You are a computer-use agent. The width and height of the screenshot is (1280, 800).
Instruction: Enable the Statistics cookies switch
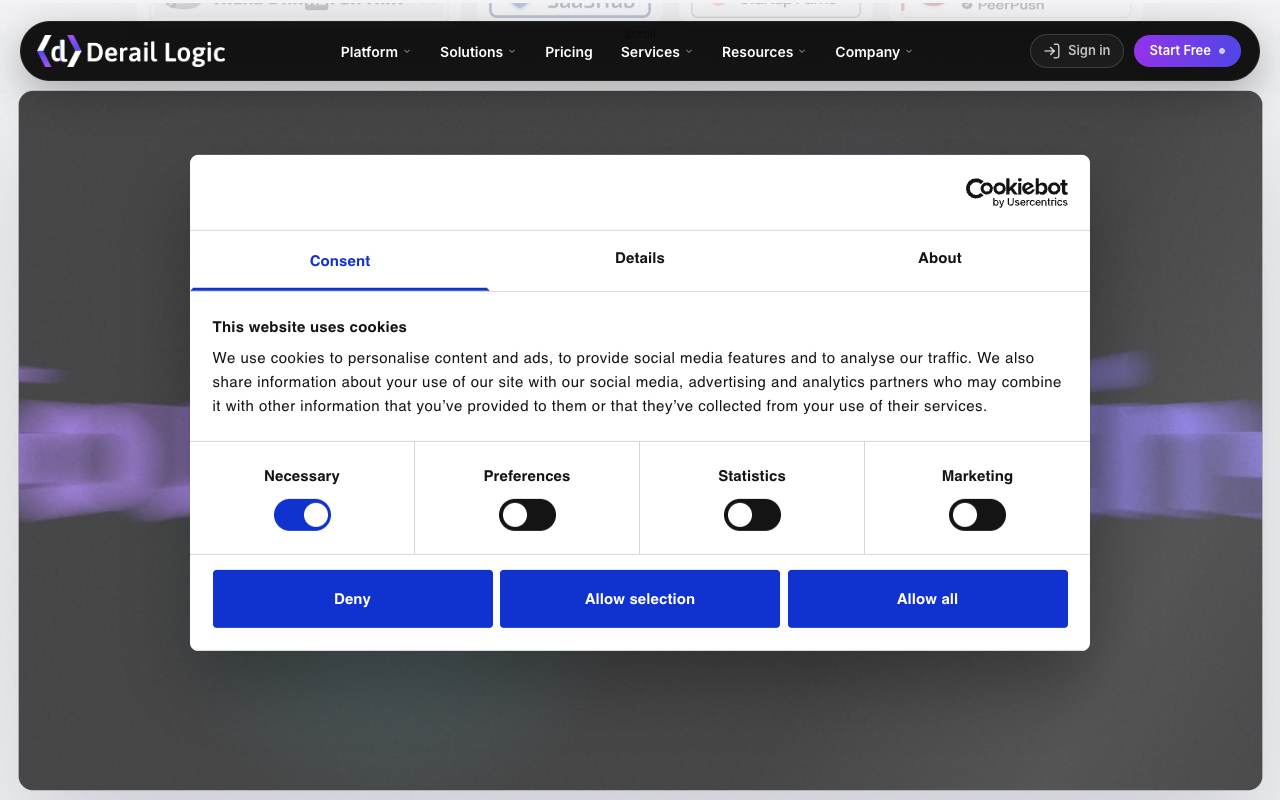point(752,515)
